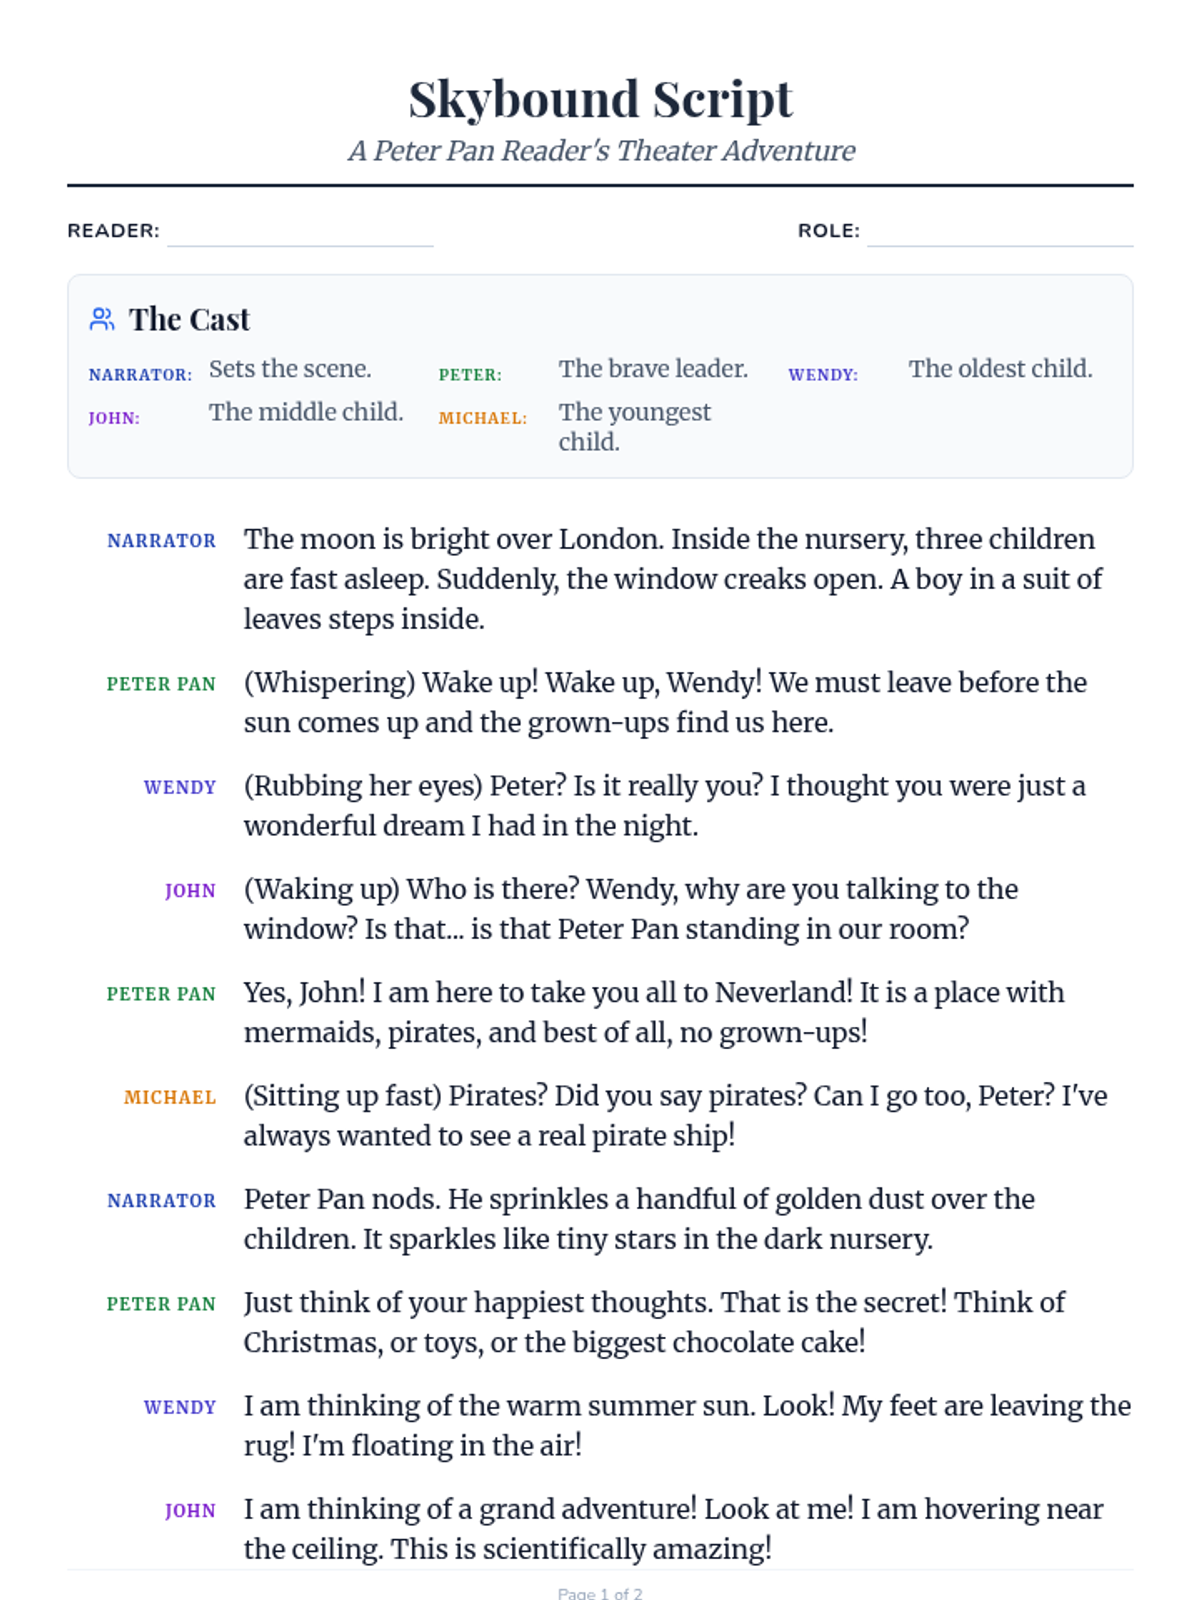This screenshot has width=1200, height=1600.
Task: Click the people icon beside The Cast
Action: [102, 319]
